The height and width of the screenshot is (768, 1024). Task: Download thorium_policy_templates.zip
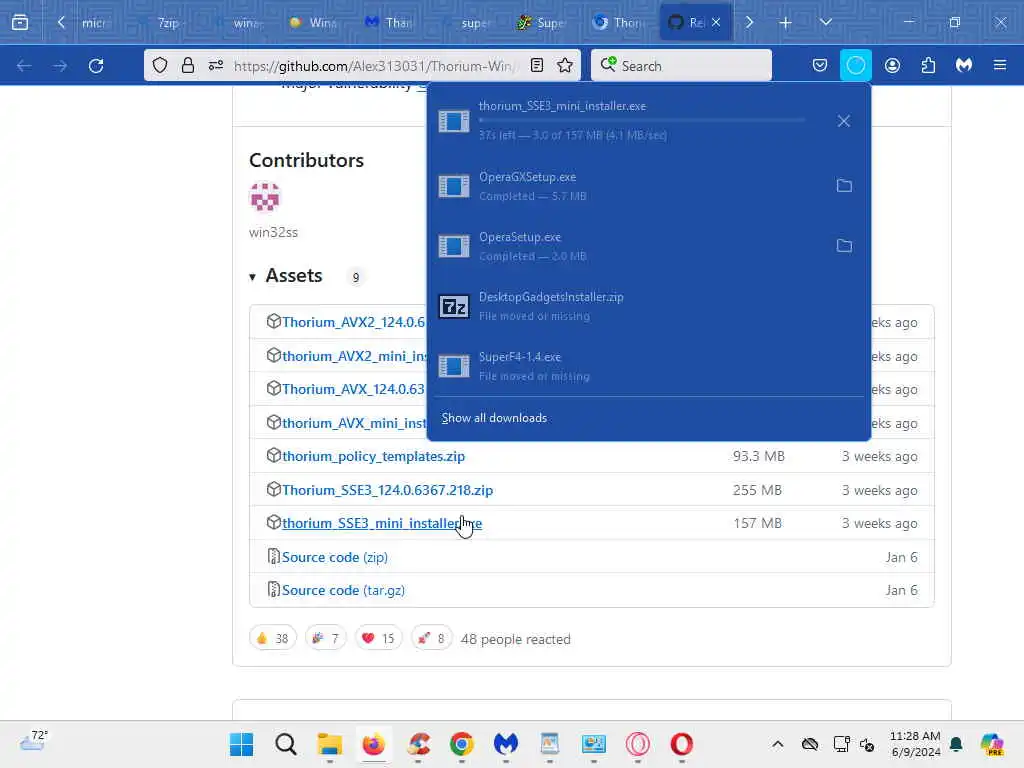[374, 456]
